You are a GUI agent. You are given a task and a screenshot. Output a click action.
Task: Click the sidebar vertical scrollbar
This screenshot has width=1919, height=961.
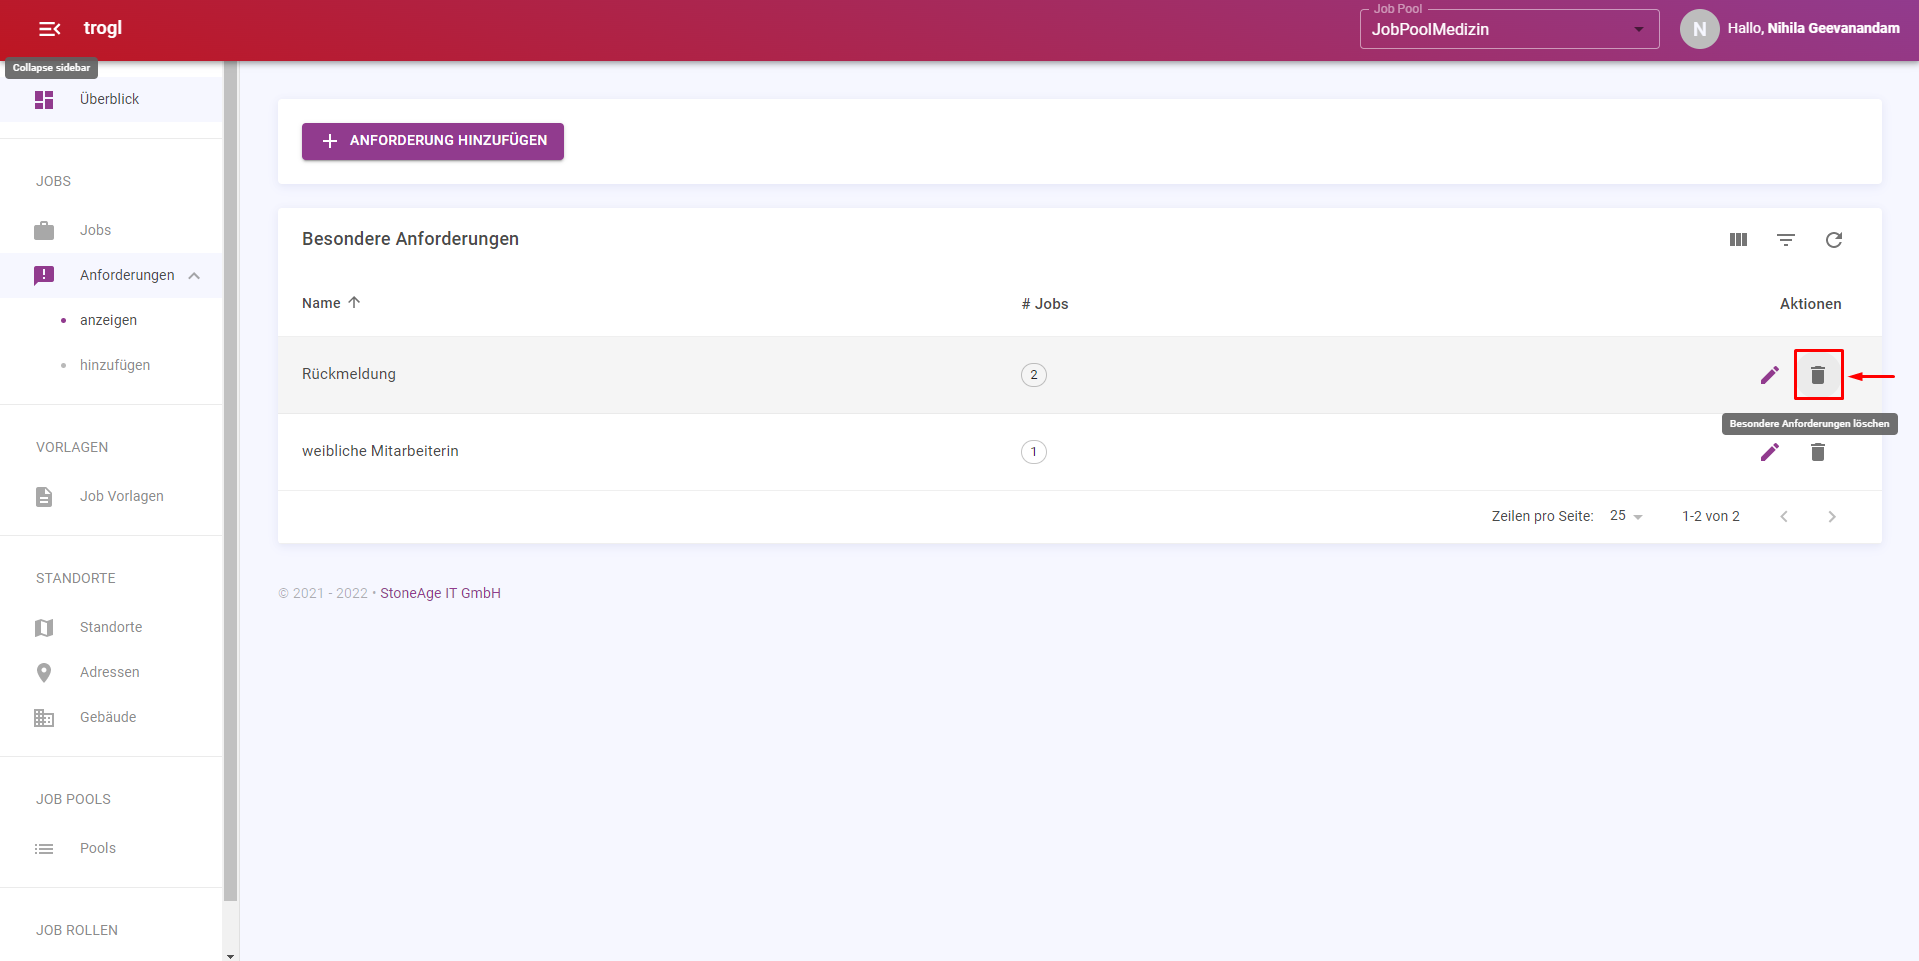coord(231,480)
